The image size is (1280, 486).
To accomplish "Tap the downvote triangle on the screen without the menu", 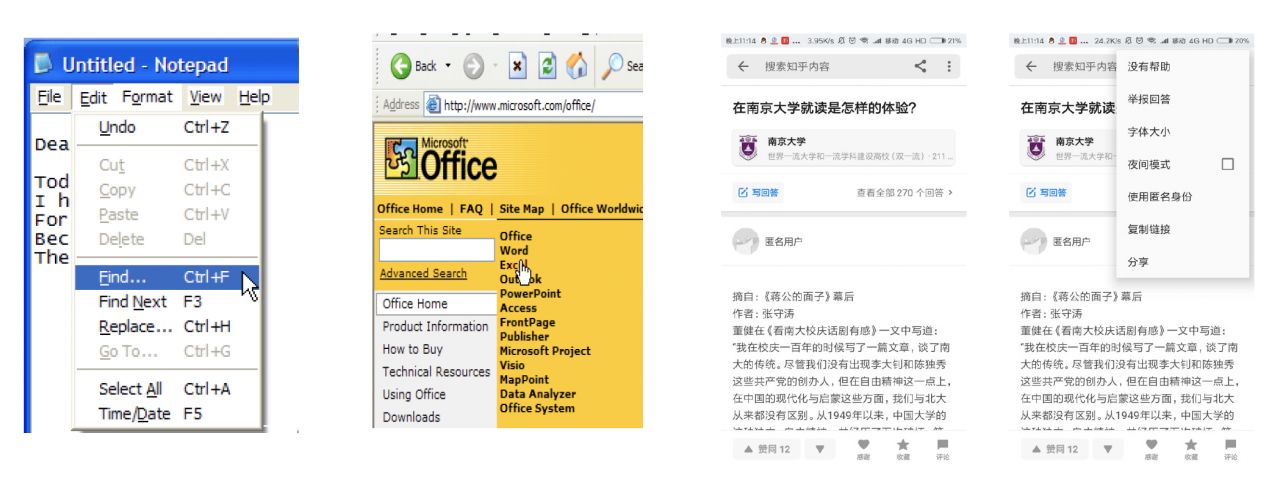I will (x=819, y=449).
